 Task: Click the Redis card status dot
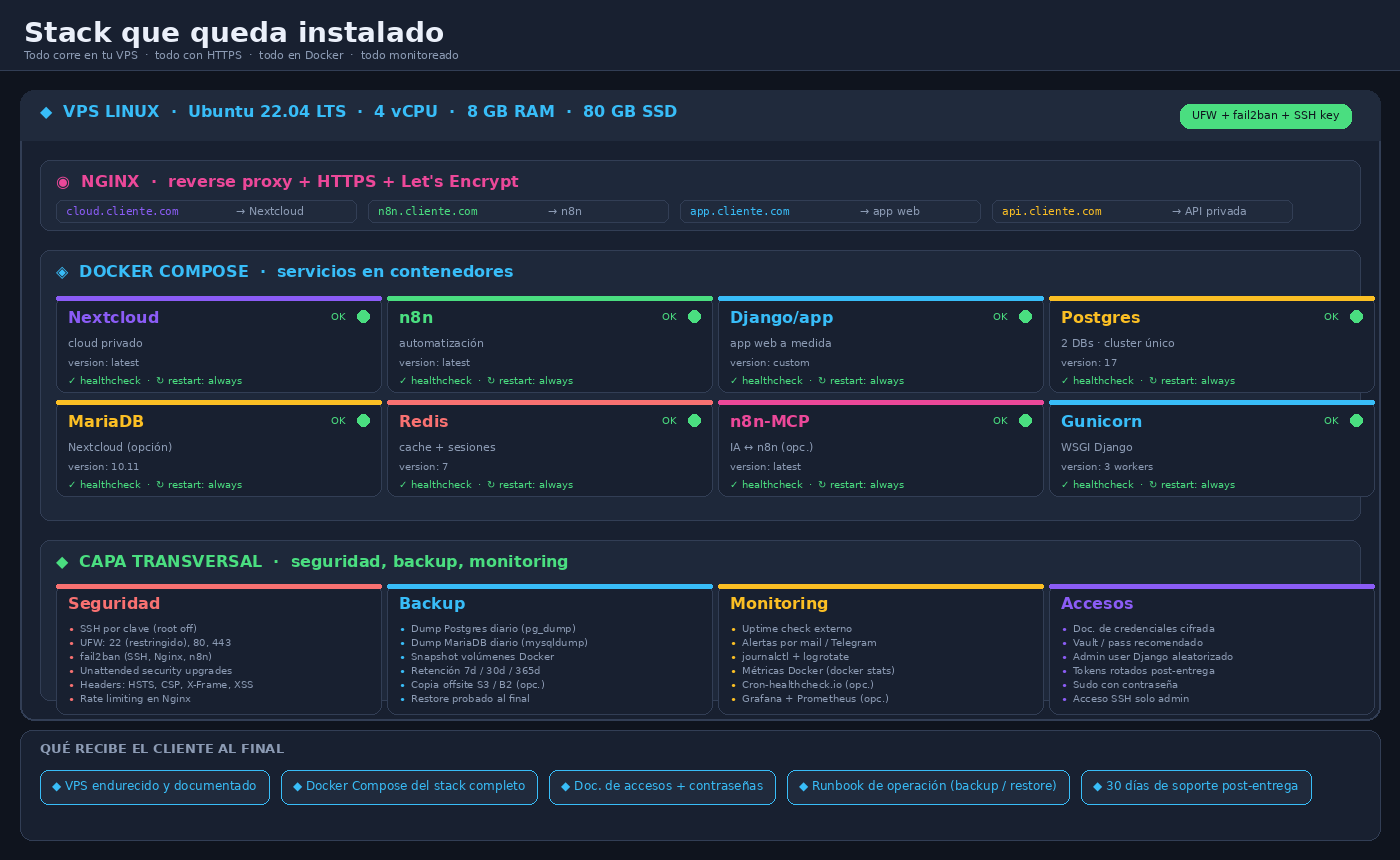click(x=694, y=421)
